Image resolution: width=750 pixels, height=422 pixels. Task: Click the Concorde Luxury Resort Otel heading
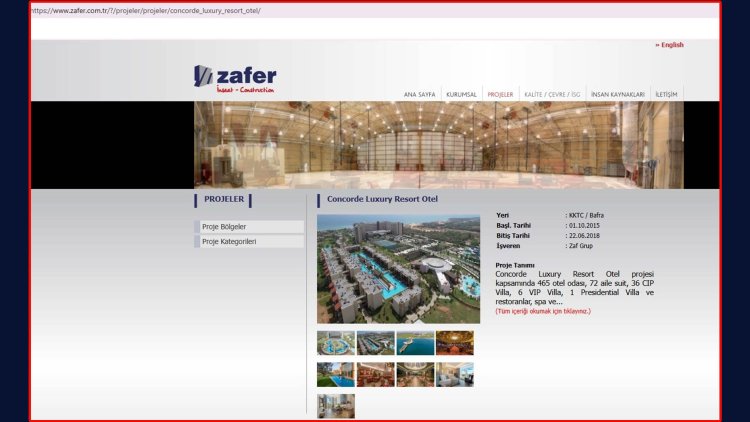[x=382, y=199]
